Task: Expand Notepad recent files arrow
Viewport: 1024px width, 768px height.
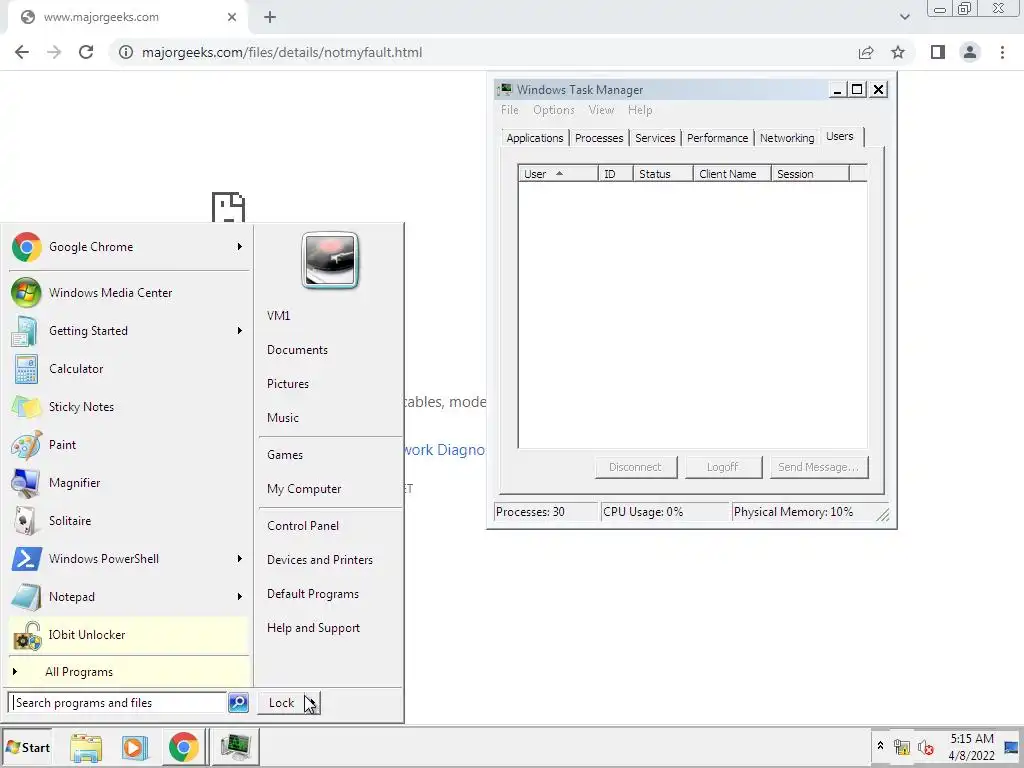Action: point(240,596)
